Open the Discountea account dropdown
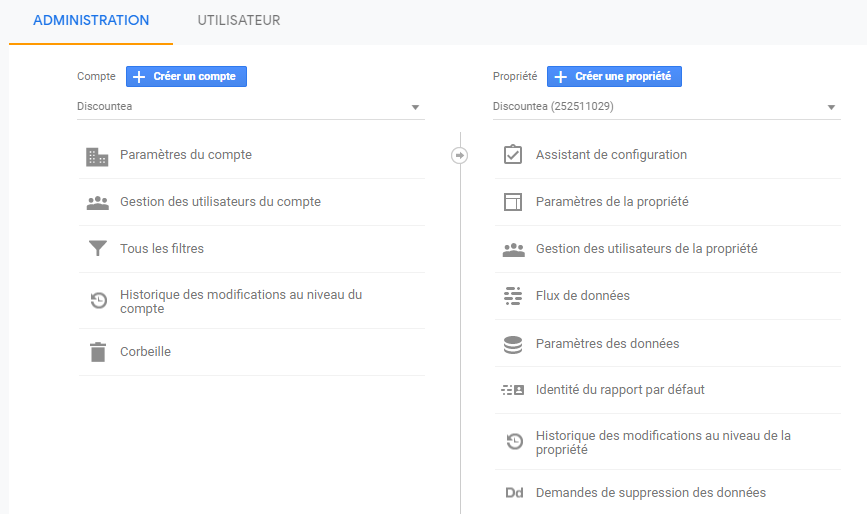 [x=250, y=107]
